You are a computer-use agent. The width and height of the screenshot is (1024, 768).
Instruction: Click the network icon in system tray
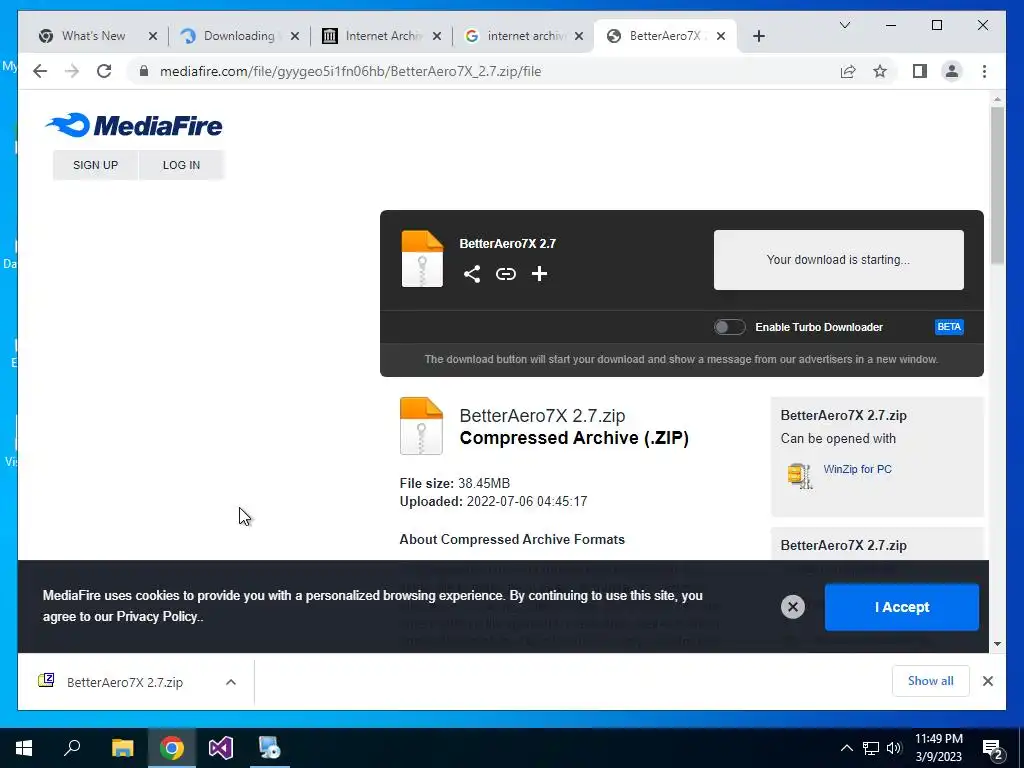click(871, 748)
